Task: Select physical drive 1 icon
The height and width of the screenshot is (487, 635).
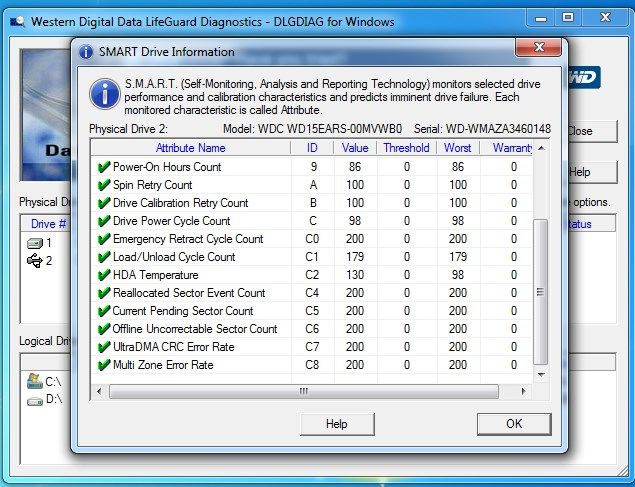Action: click(34, 243)
